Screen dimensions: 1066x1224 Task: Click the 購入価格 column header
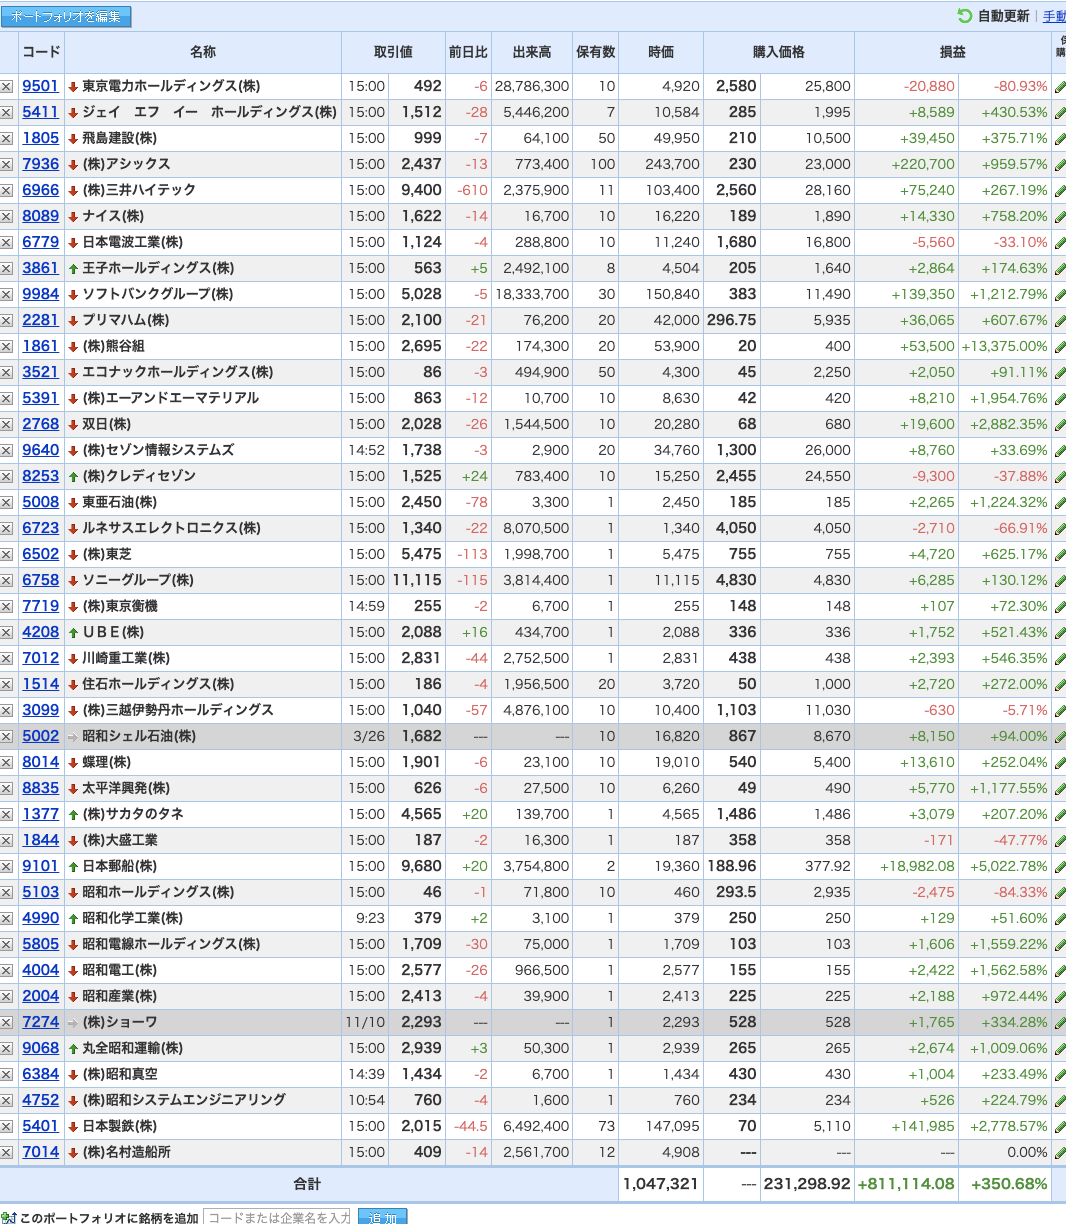click(779, 52)
